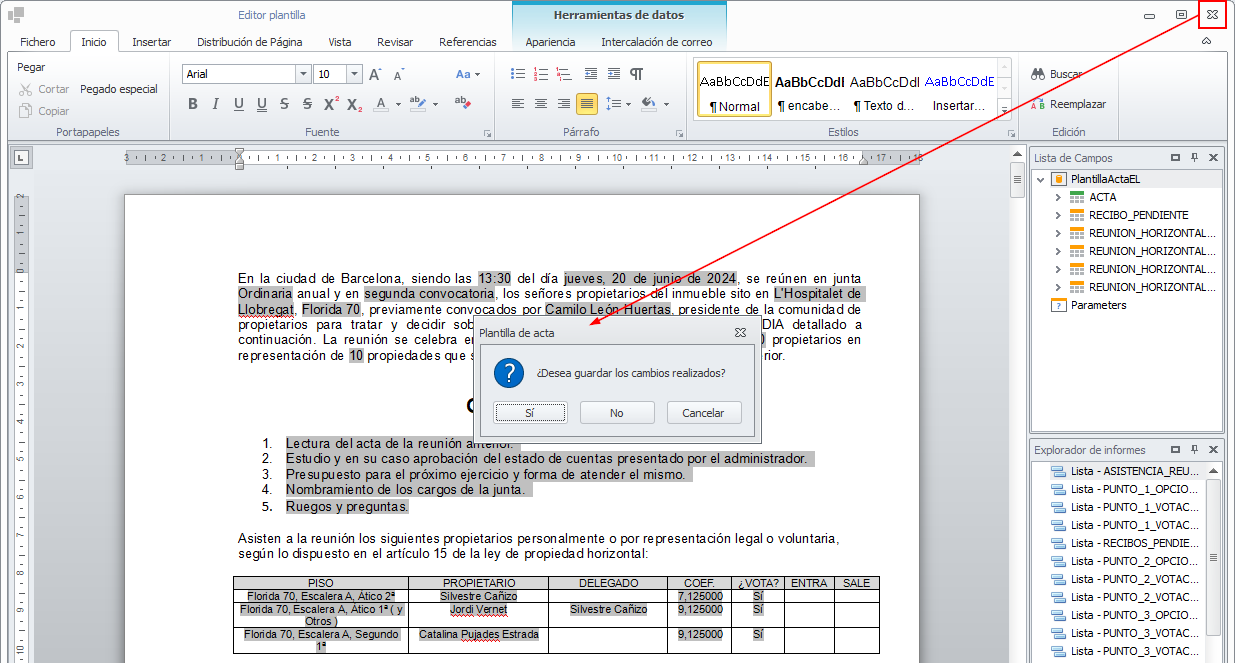Click Sí to save changes
This screenshot has height=663, width=1235.
pos(530,413)
